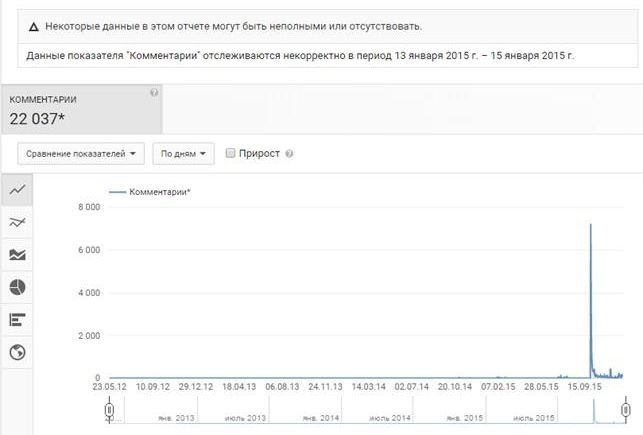643x435 pixels.
Task: Open the По дням granularity dropdown
Action: [183, 154]
